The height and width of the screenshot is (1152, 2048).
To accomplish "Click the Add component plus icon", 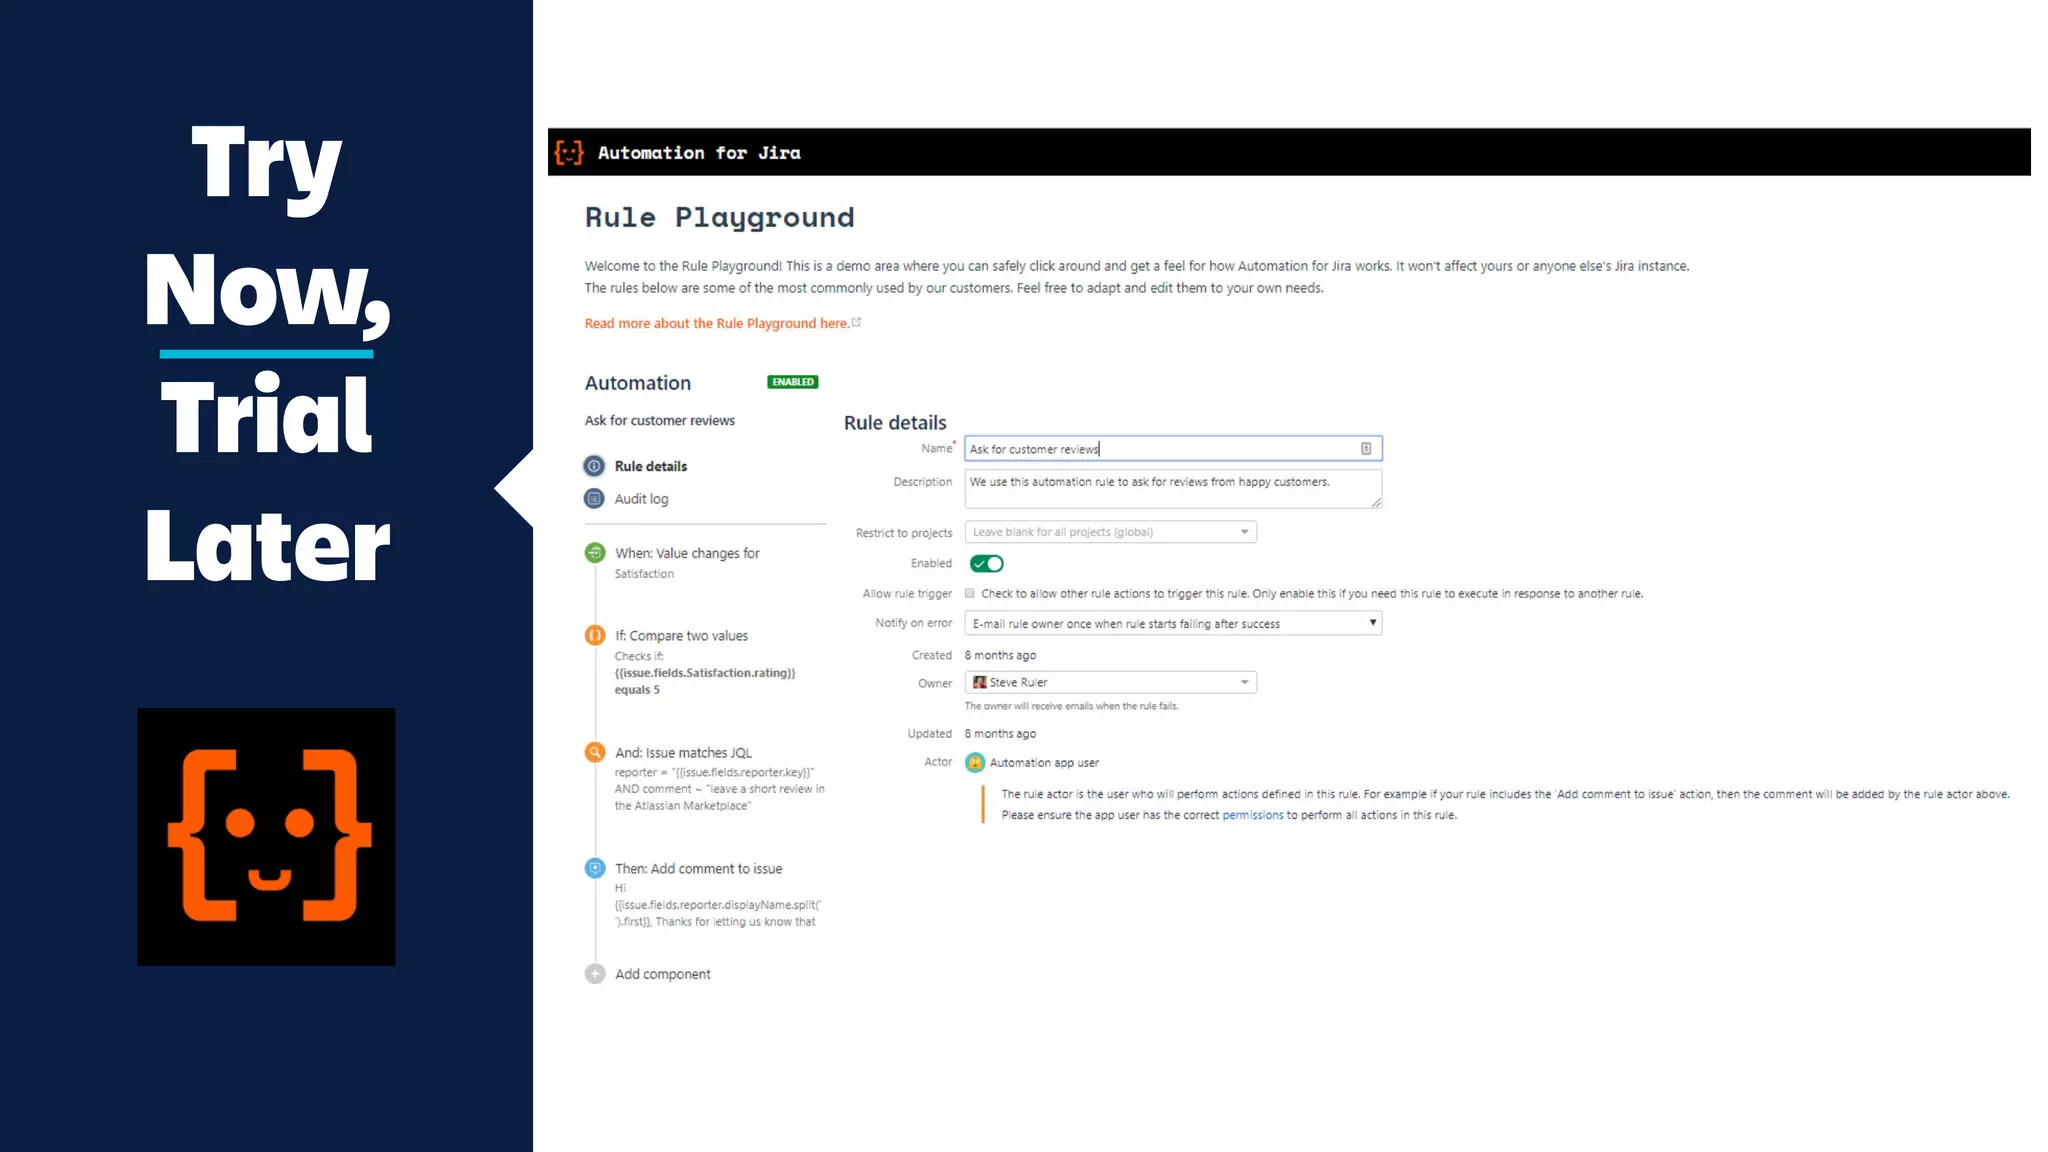I will pyautogui.click(x=595, y=973).
